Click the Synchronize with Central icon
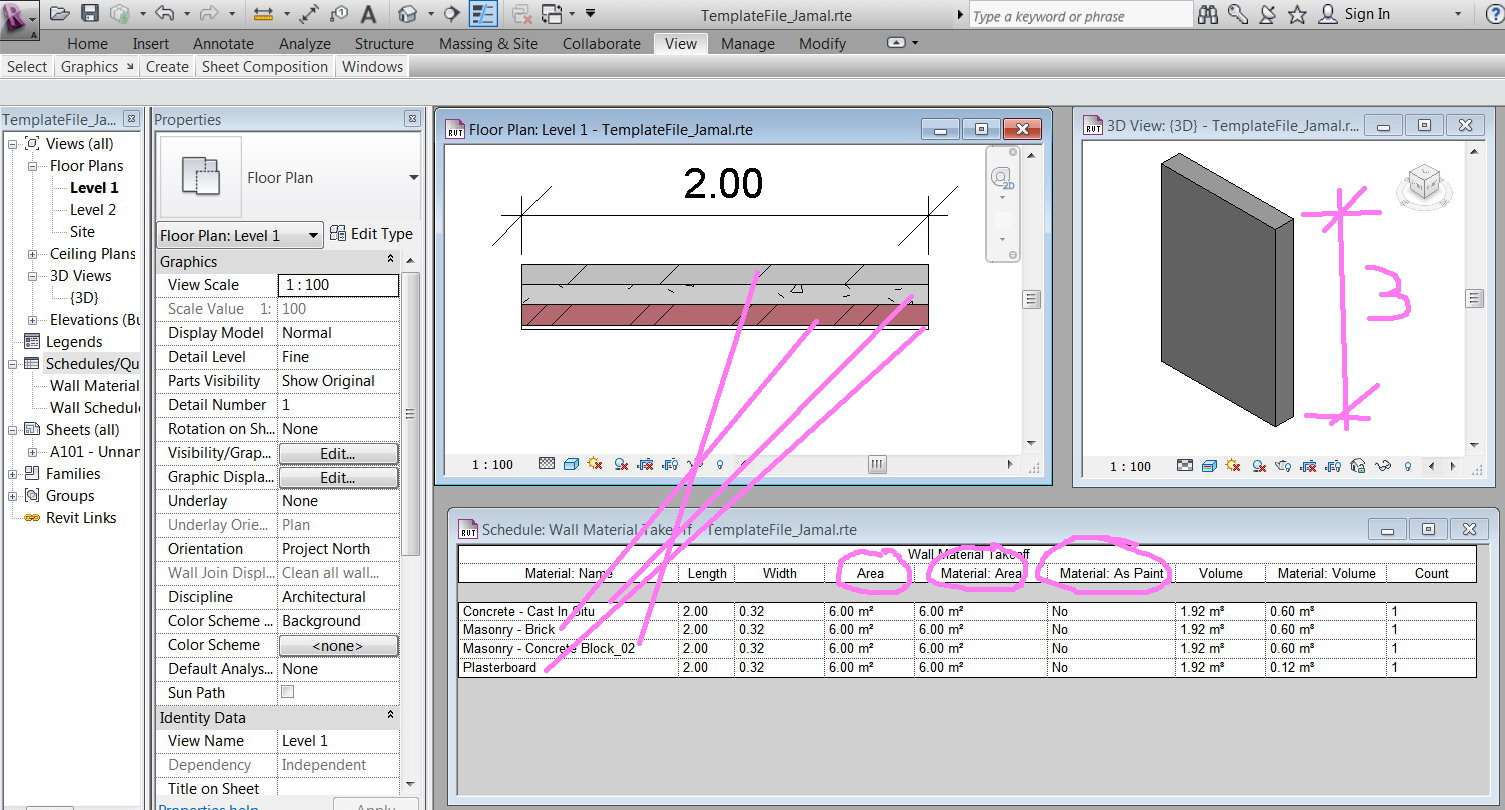This screenshot has width=1505, height=810. click(120, 14)
